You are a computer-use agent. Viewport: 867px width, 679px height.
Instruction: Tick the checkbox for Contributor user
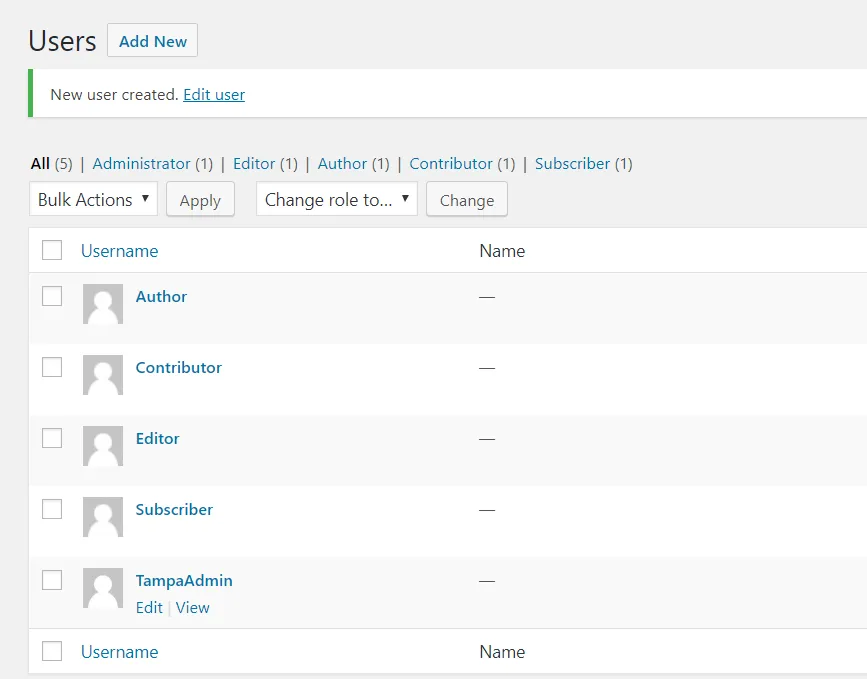52,367
